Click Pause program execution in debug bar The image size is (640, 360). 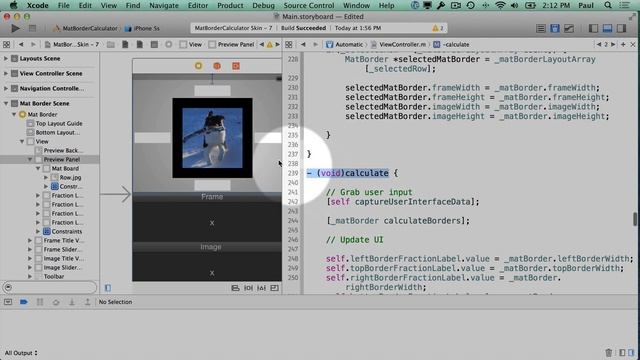tap(40, 302)
